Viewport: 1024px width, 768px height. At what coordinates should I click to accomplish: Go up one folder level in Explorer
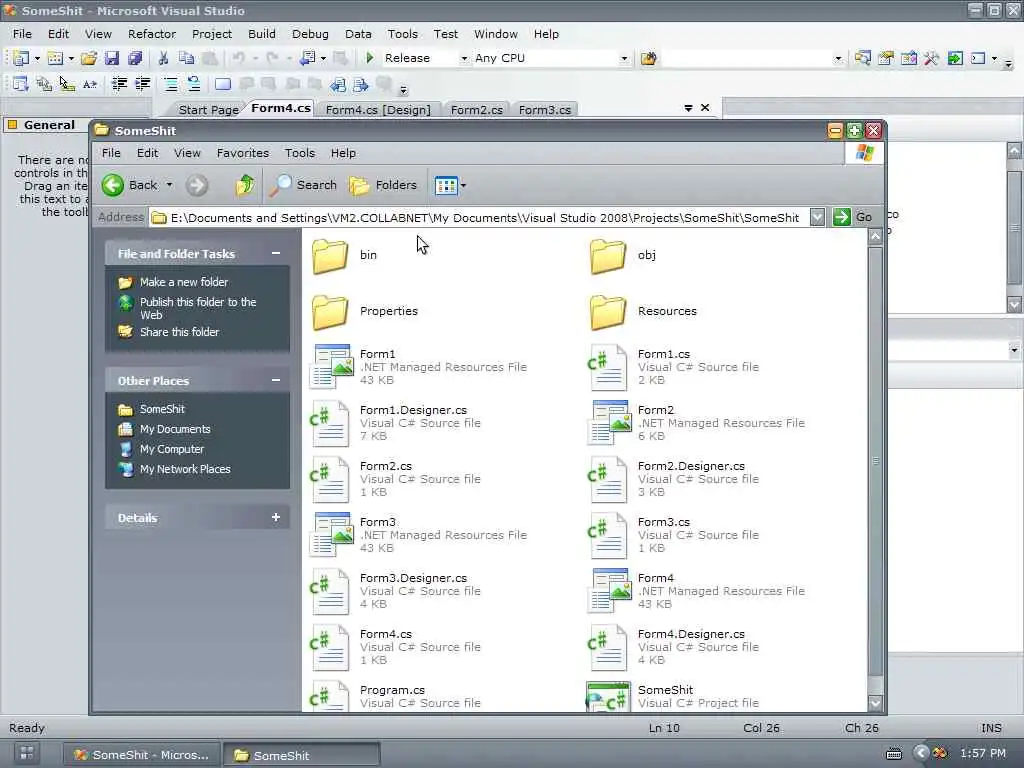tap(246, 185)
